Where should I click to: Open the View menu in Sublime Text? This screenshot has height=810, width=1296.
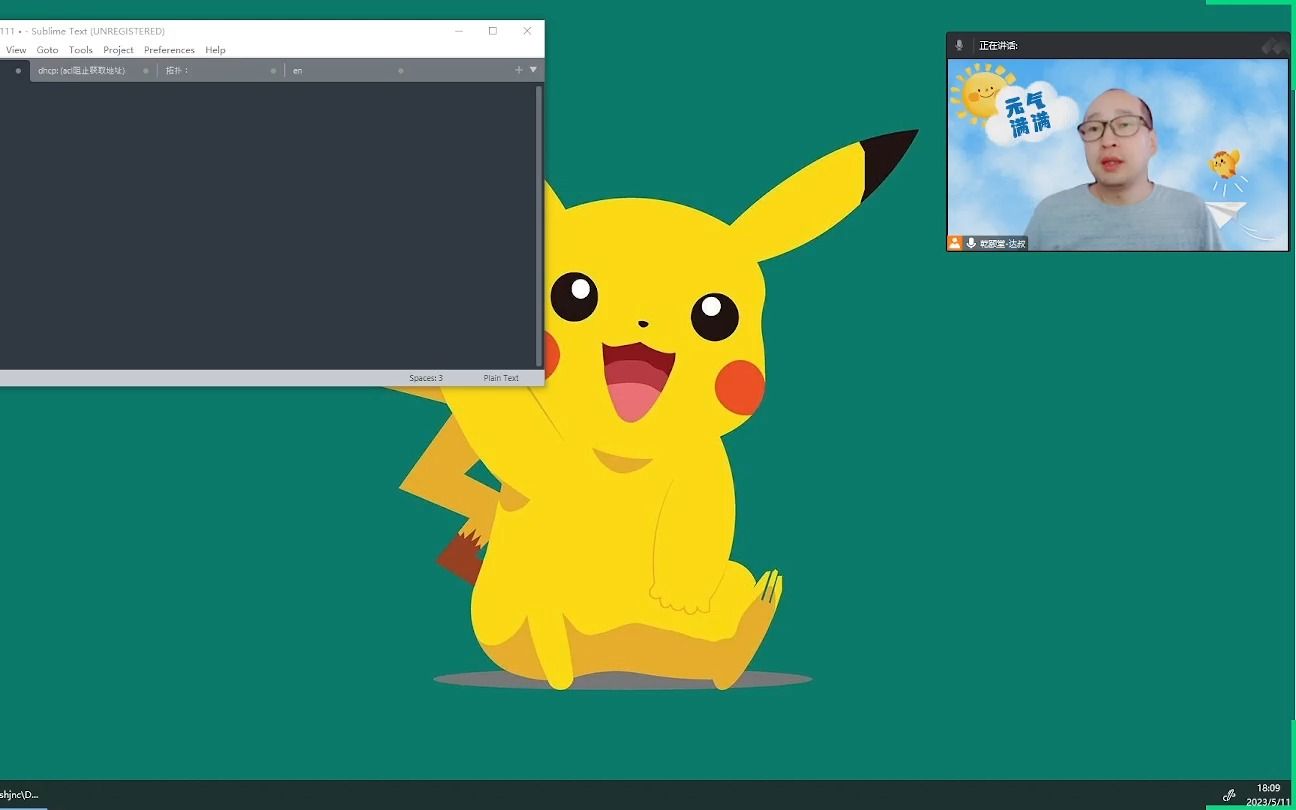tap(16, 50)
